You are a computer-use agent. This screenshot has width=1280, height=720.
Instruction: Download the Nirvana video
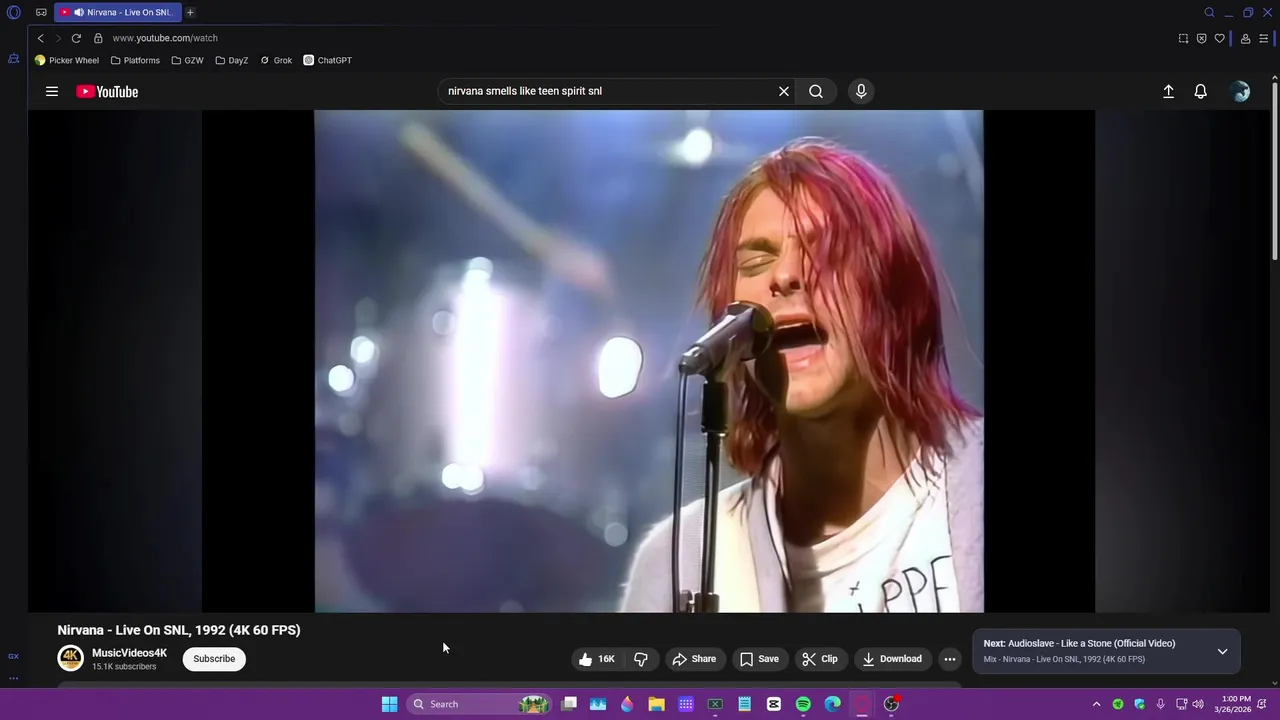[x=892, y=659]
